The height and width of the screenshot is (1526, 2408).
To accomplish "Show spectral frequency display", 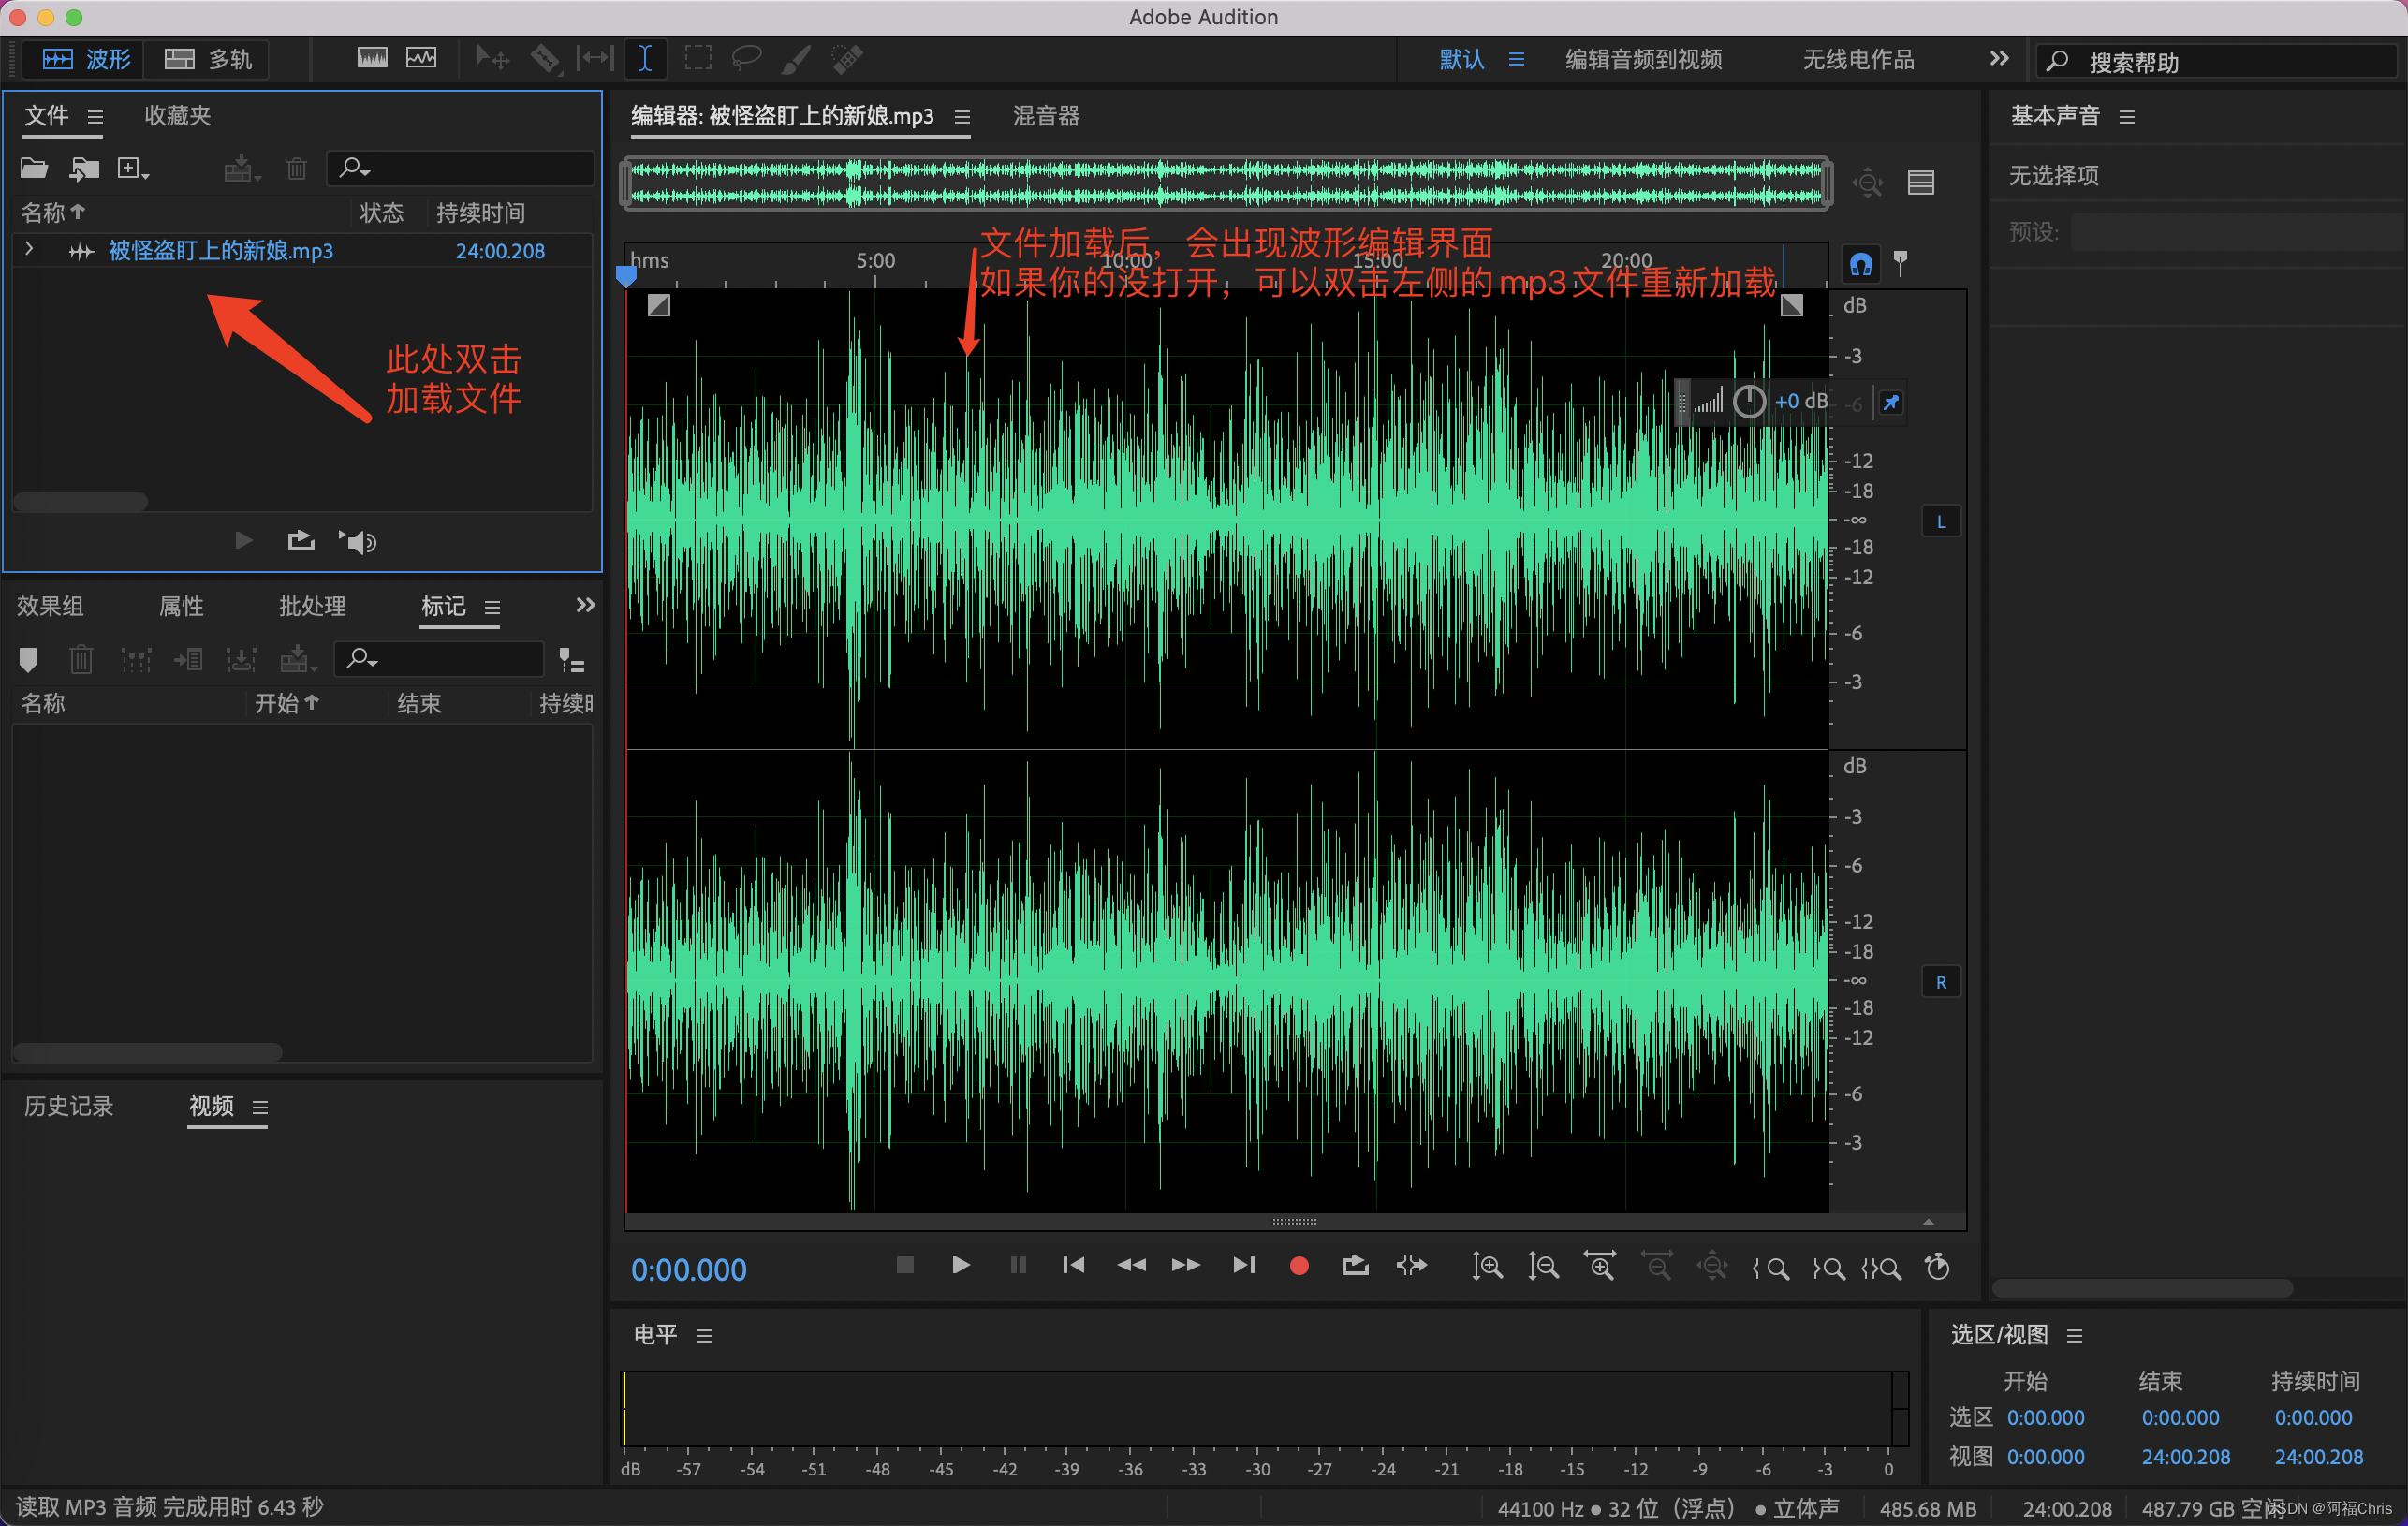I will coord(372,58).
